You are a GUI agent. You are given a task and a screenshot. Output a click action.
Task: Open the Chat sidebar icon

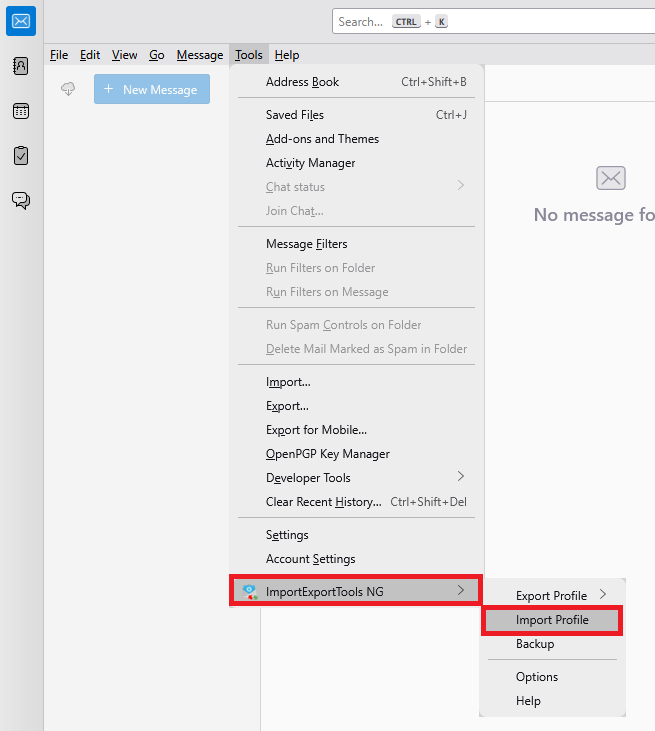coord(21,200)
